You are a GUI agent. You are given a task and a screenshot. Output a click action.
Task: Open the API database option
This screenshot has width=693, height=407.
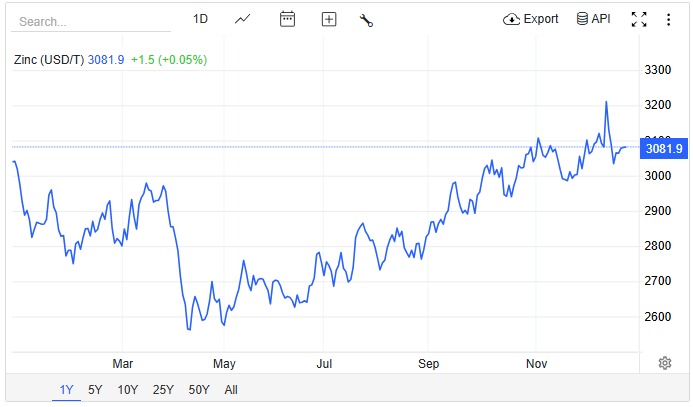click(x=593, y=19)
